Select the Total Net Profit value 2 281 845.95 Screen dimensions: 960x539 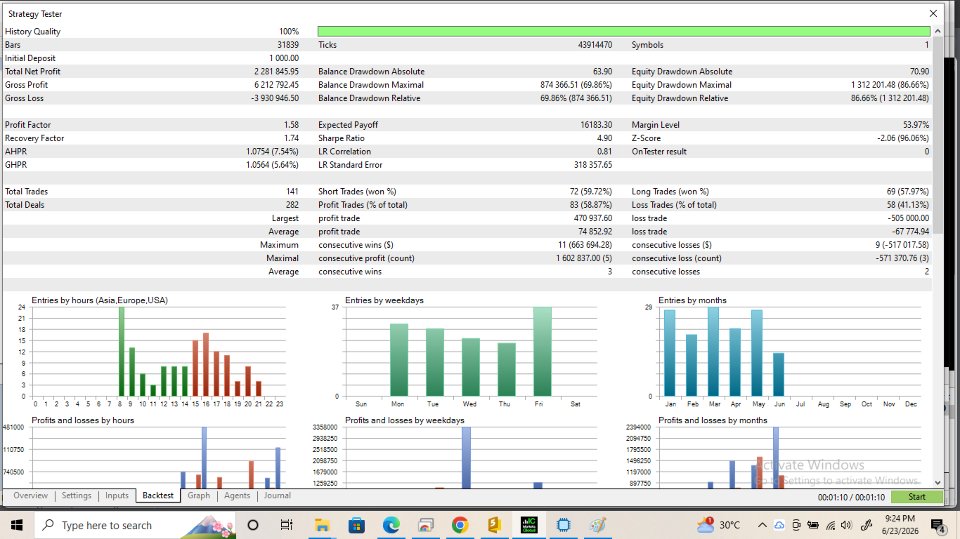click(276, 72)
